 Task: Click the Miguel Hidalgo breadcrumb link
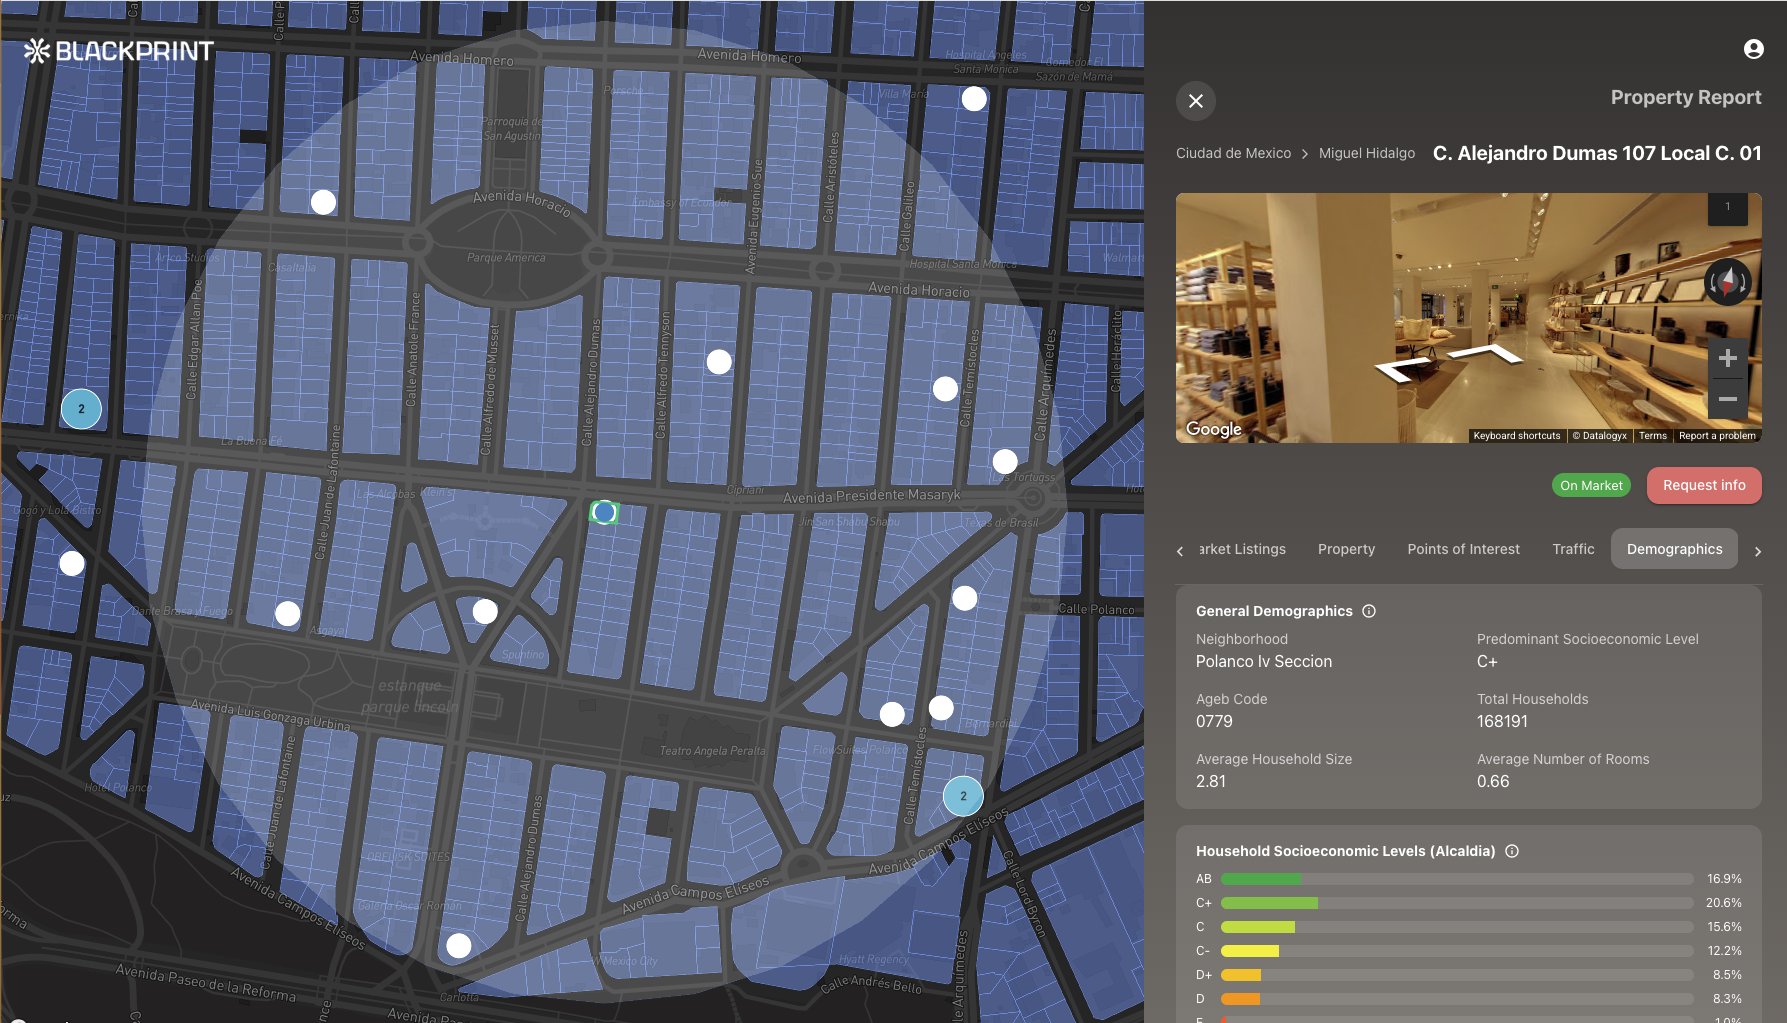[1366, 153]
